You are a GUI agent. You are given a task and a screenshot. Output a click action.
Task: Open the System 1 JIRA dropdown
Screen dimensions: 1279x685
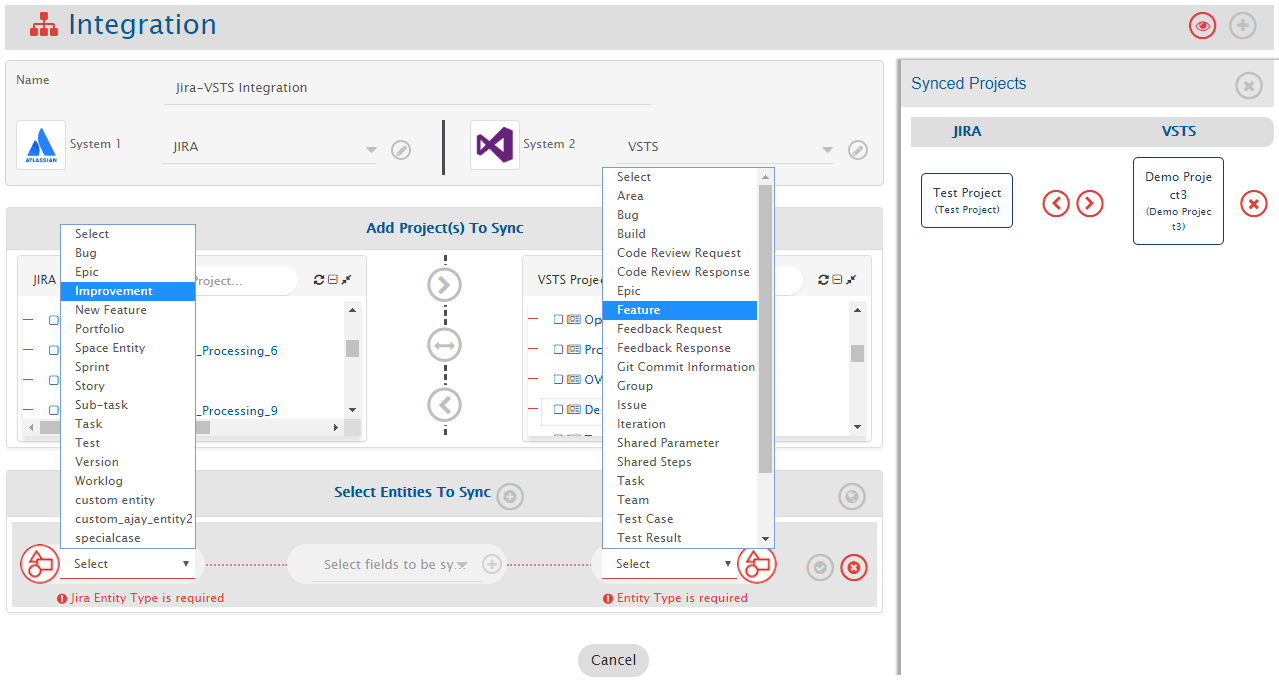point(270,148)
